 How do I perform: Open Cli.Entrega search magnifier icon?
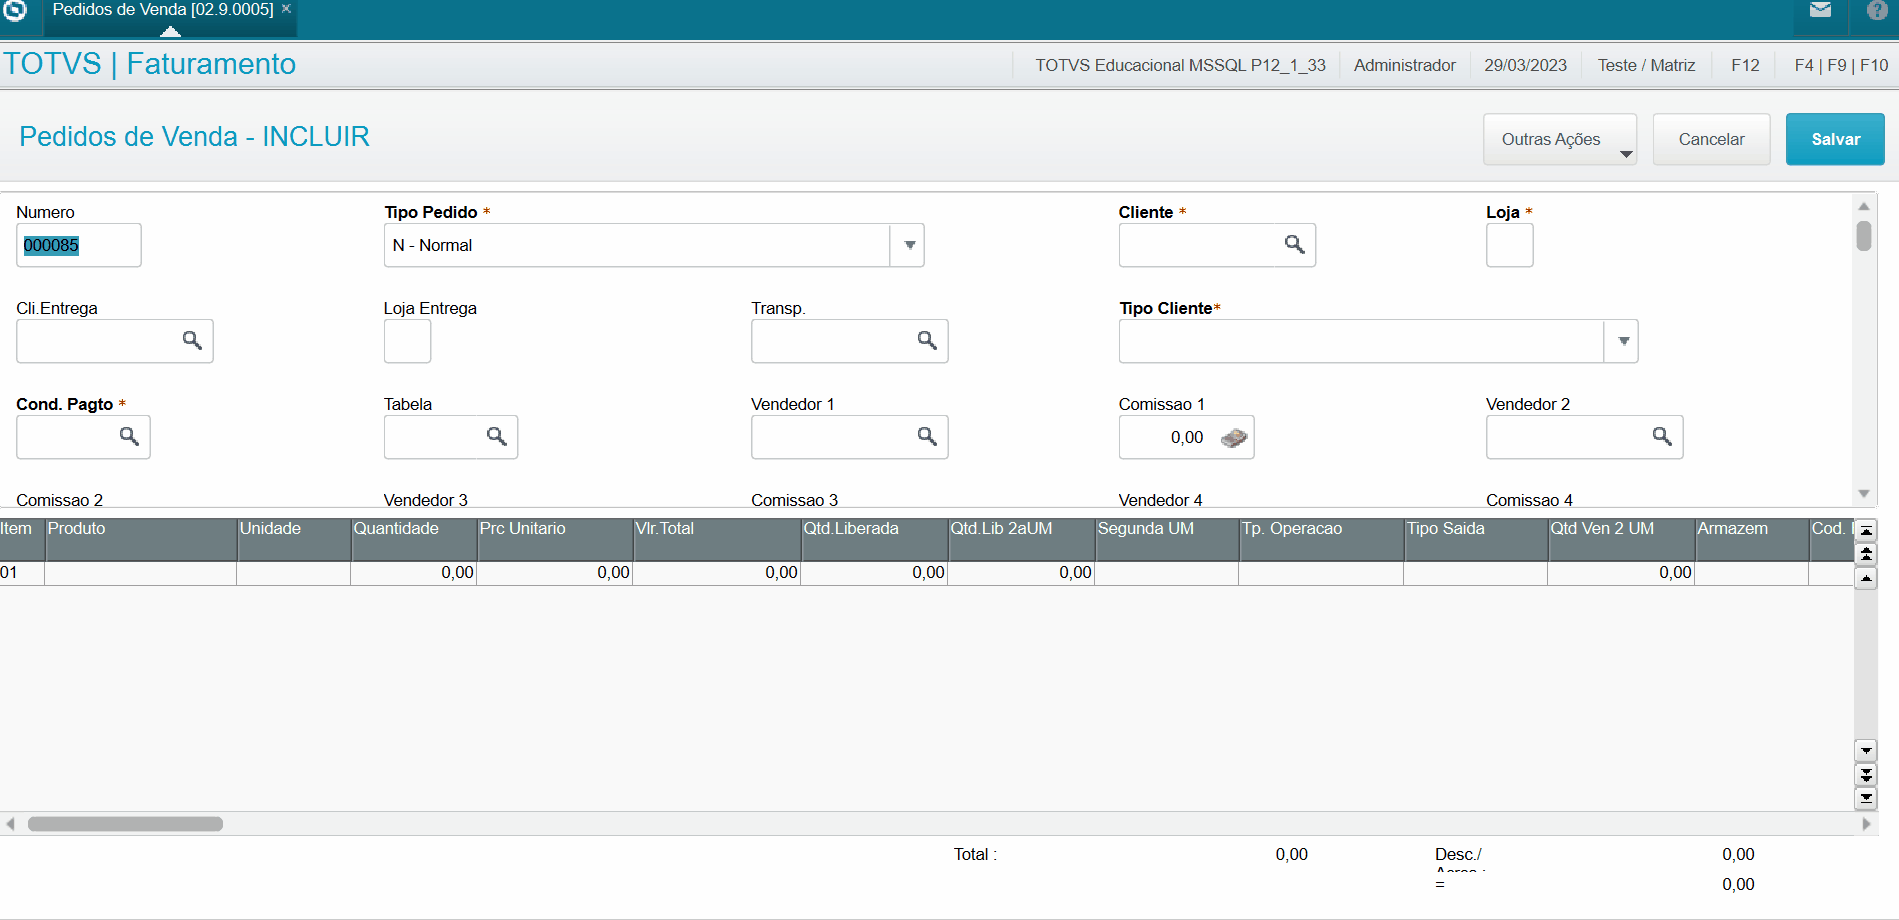[x=192, y=340]
